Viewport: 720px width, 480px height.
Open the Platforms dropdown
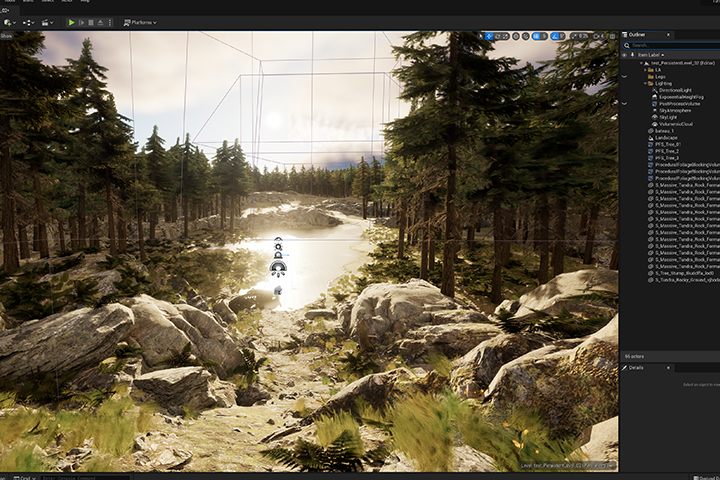pos(140,23)
